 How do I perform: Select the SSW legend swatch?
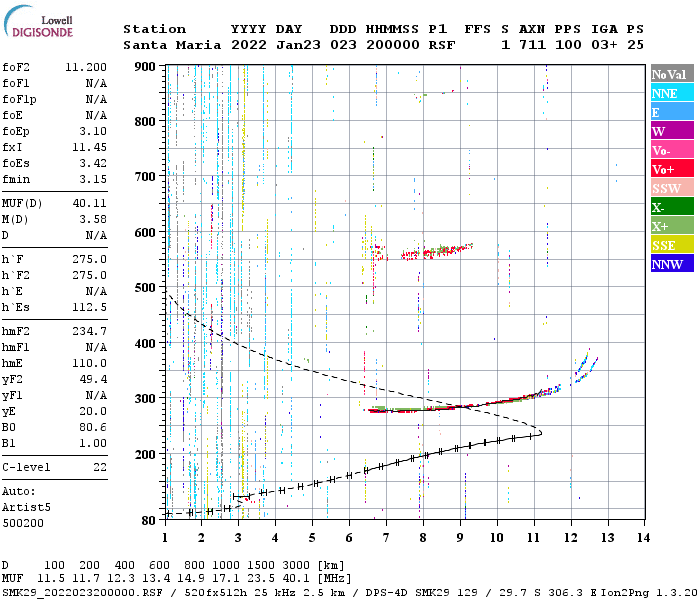point(672,188)
